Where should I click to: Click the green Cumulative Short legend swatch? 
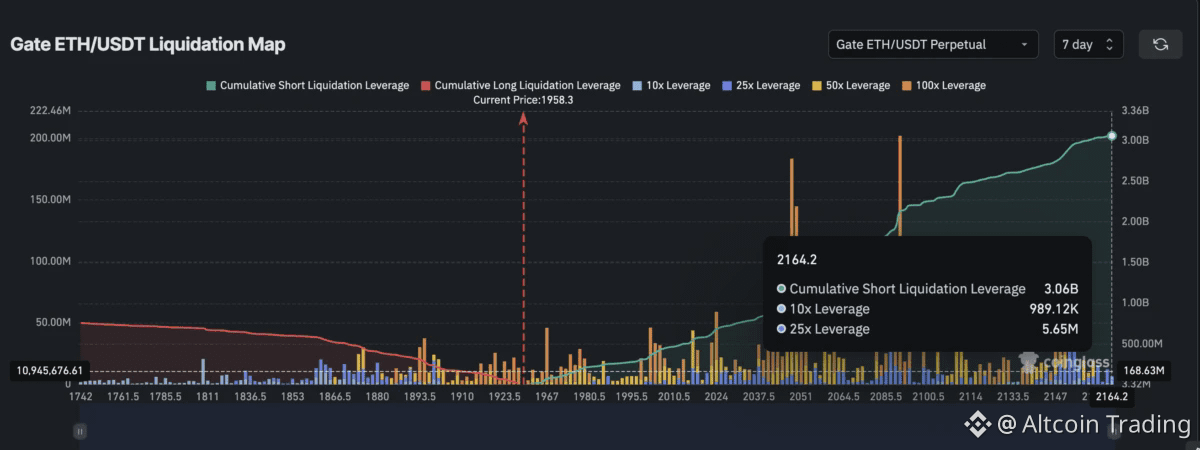[x=211, y=85]
